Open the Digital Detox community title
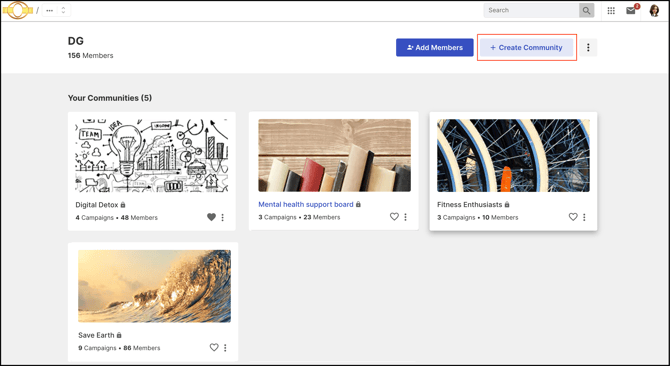The image size is (670, 366). [97, 205]
